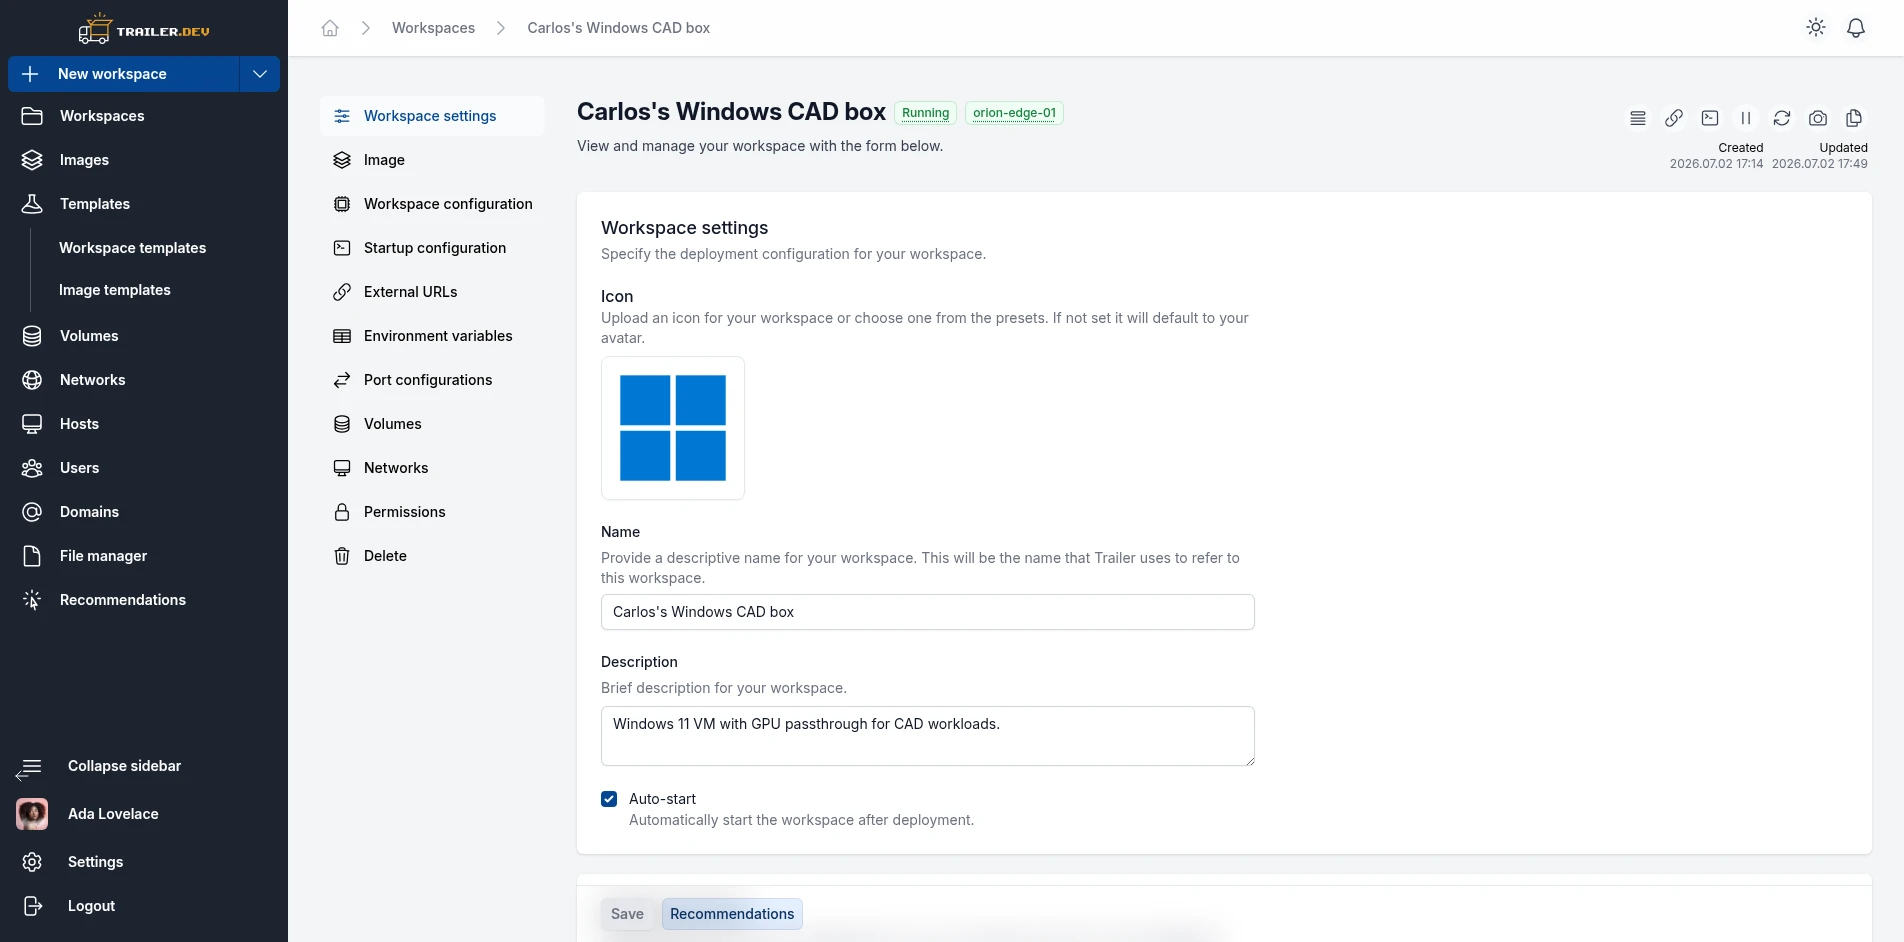This screenshot has height=942, width=1904.
Task: Select the Networks tab in workspace settings
Action: pos(432,468)
